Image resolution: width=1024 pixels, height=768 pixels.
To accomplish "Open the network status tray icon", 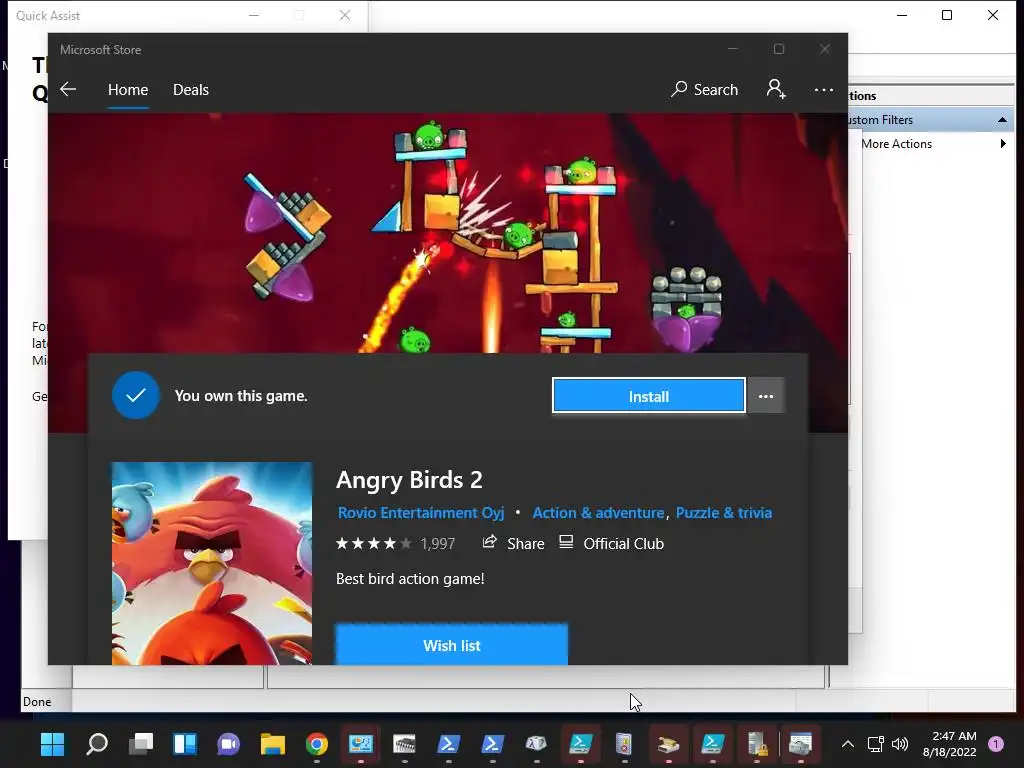I will 875,744.
